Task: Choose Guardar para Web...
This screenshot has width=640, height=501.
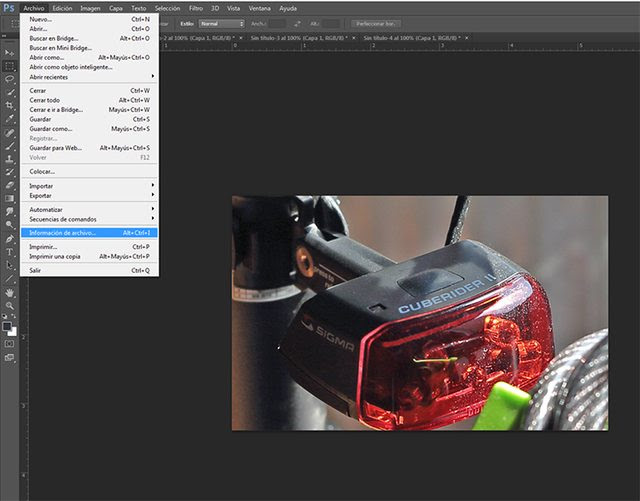Action: pyautogui.click(x=89, y=148)
